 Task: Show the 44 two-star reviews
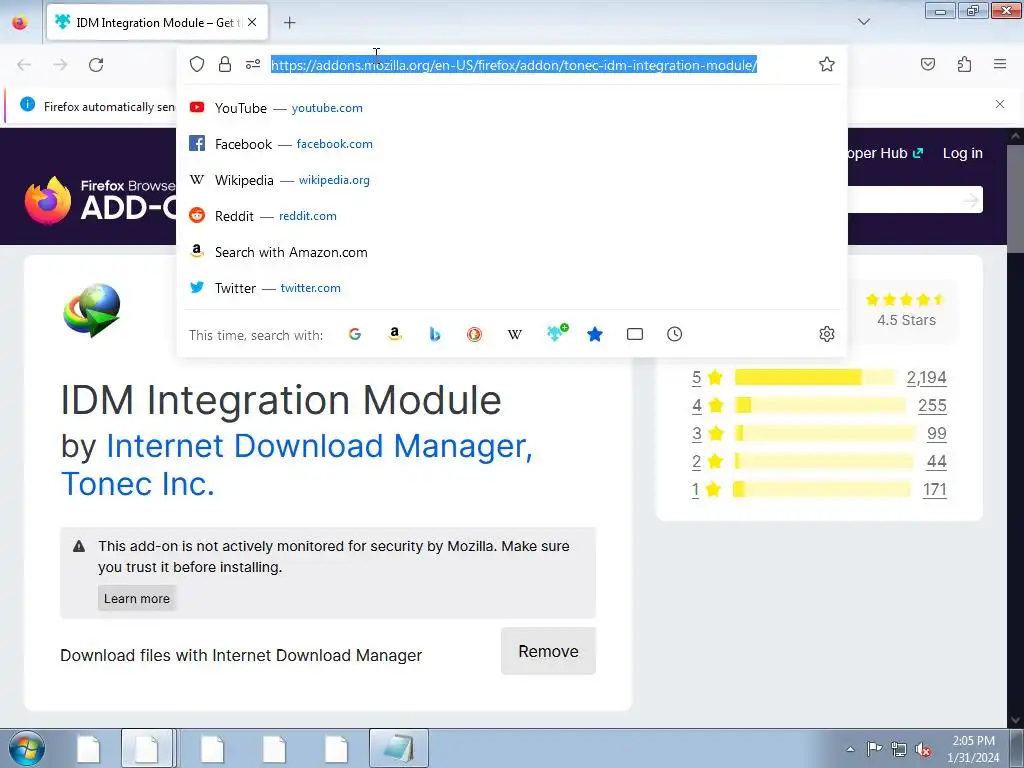936,462
